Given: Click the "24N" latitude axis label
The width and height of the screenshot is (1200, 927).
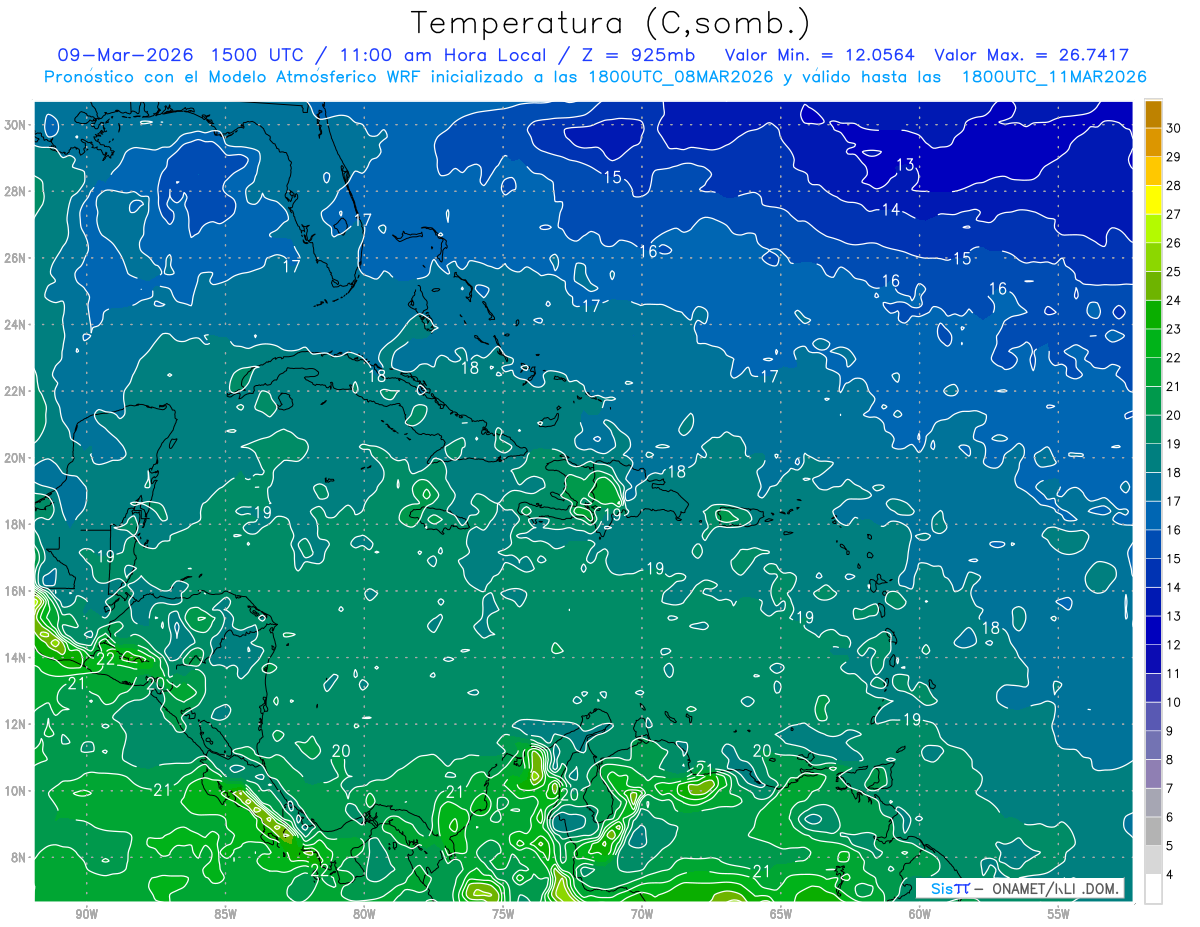Looking at the screenshot, I should coord(17,324).
